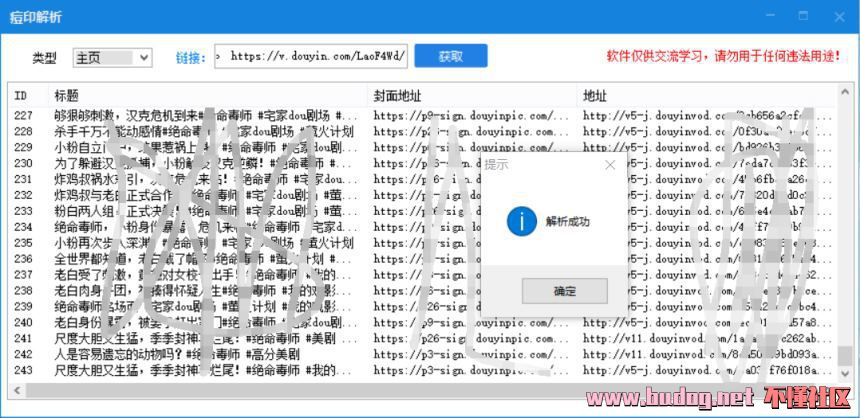Close the 提示 dialog with X
This screenshot has width=860, height=418.
[x=610, y=165]
